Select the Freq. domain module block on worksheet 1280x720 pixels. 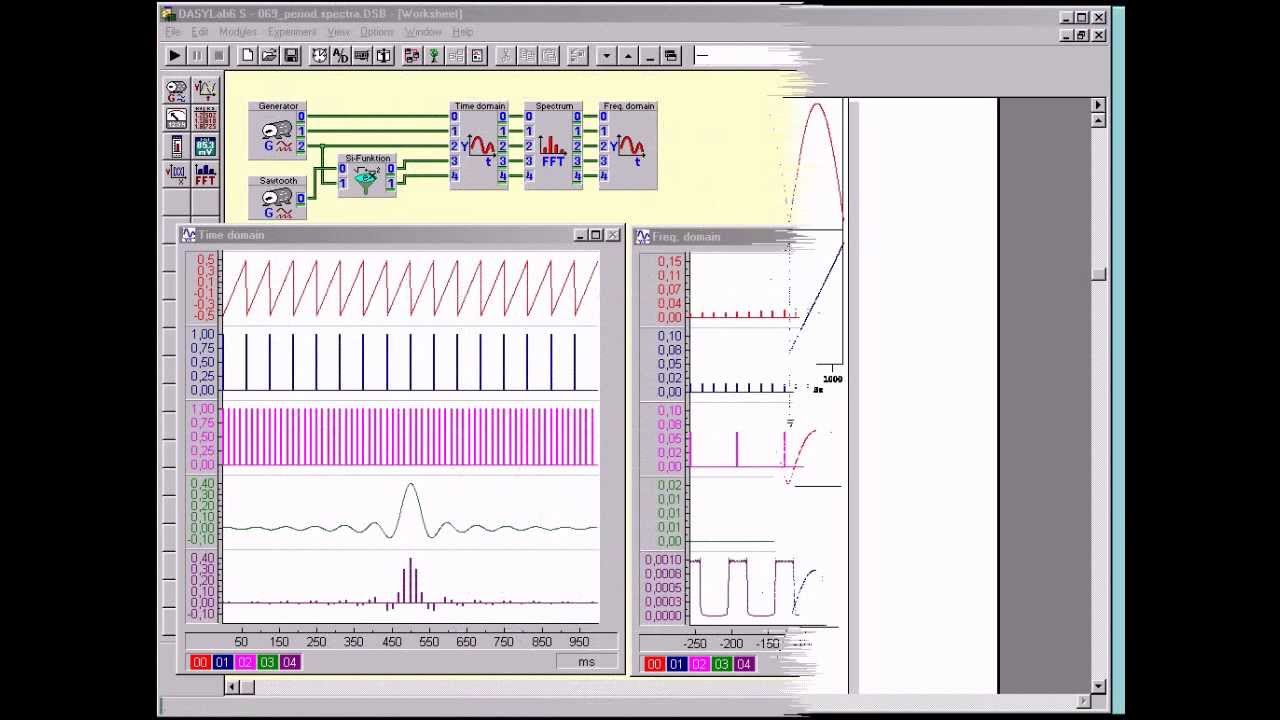coord(629,145)
